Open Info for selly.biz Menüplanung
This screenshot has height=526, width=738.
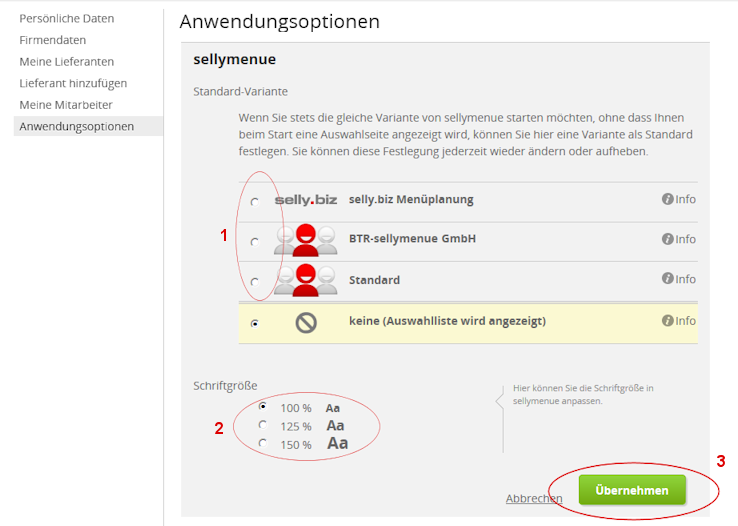coord(679,199)
